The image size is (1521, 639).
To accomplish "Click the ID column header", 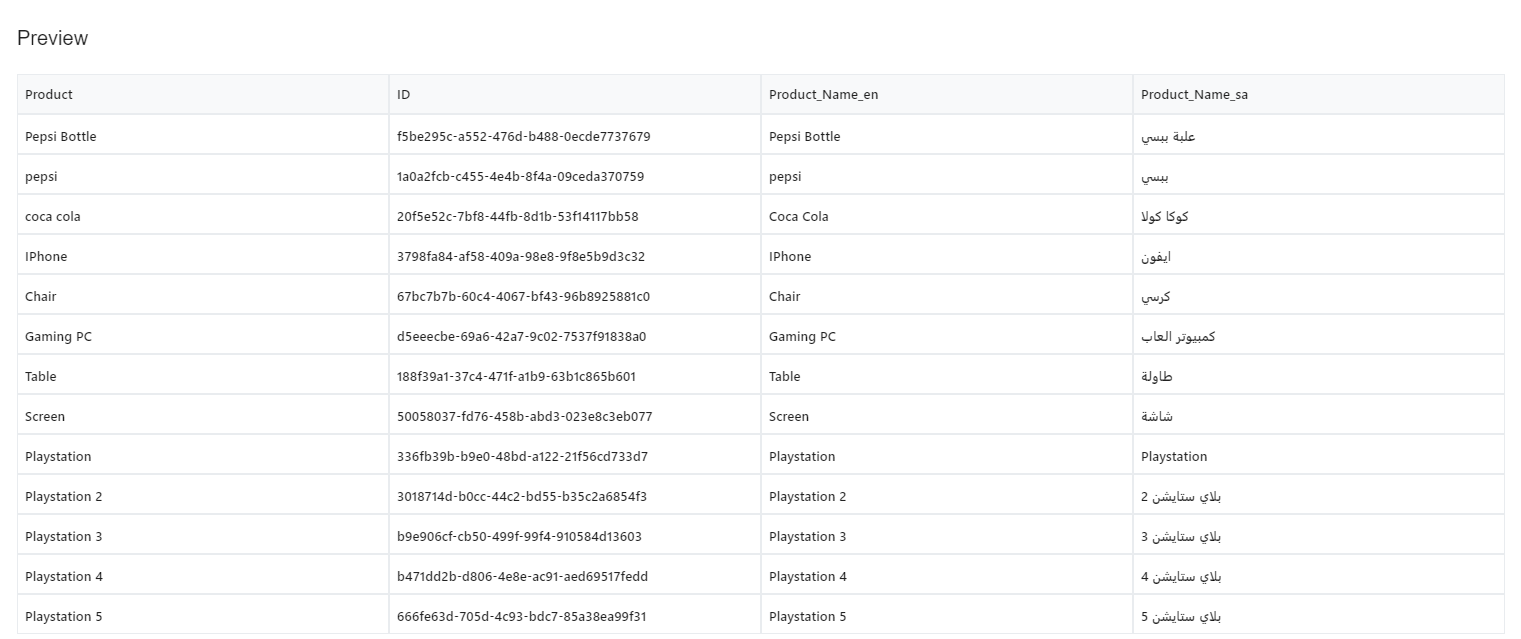I will (x=404, y=95).
